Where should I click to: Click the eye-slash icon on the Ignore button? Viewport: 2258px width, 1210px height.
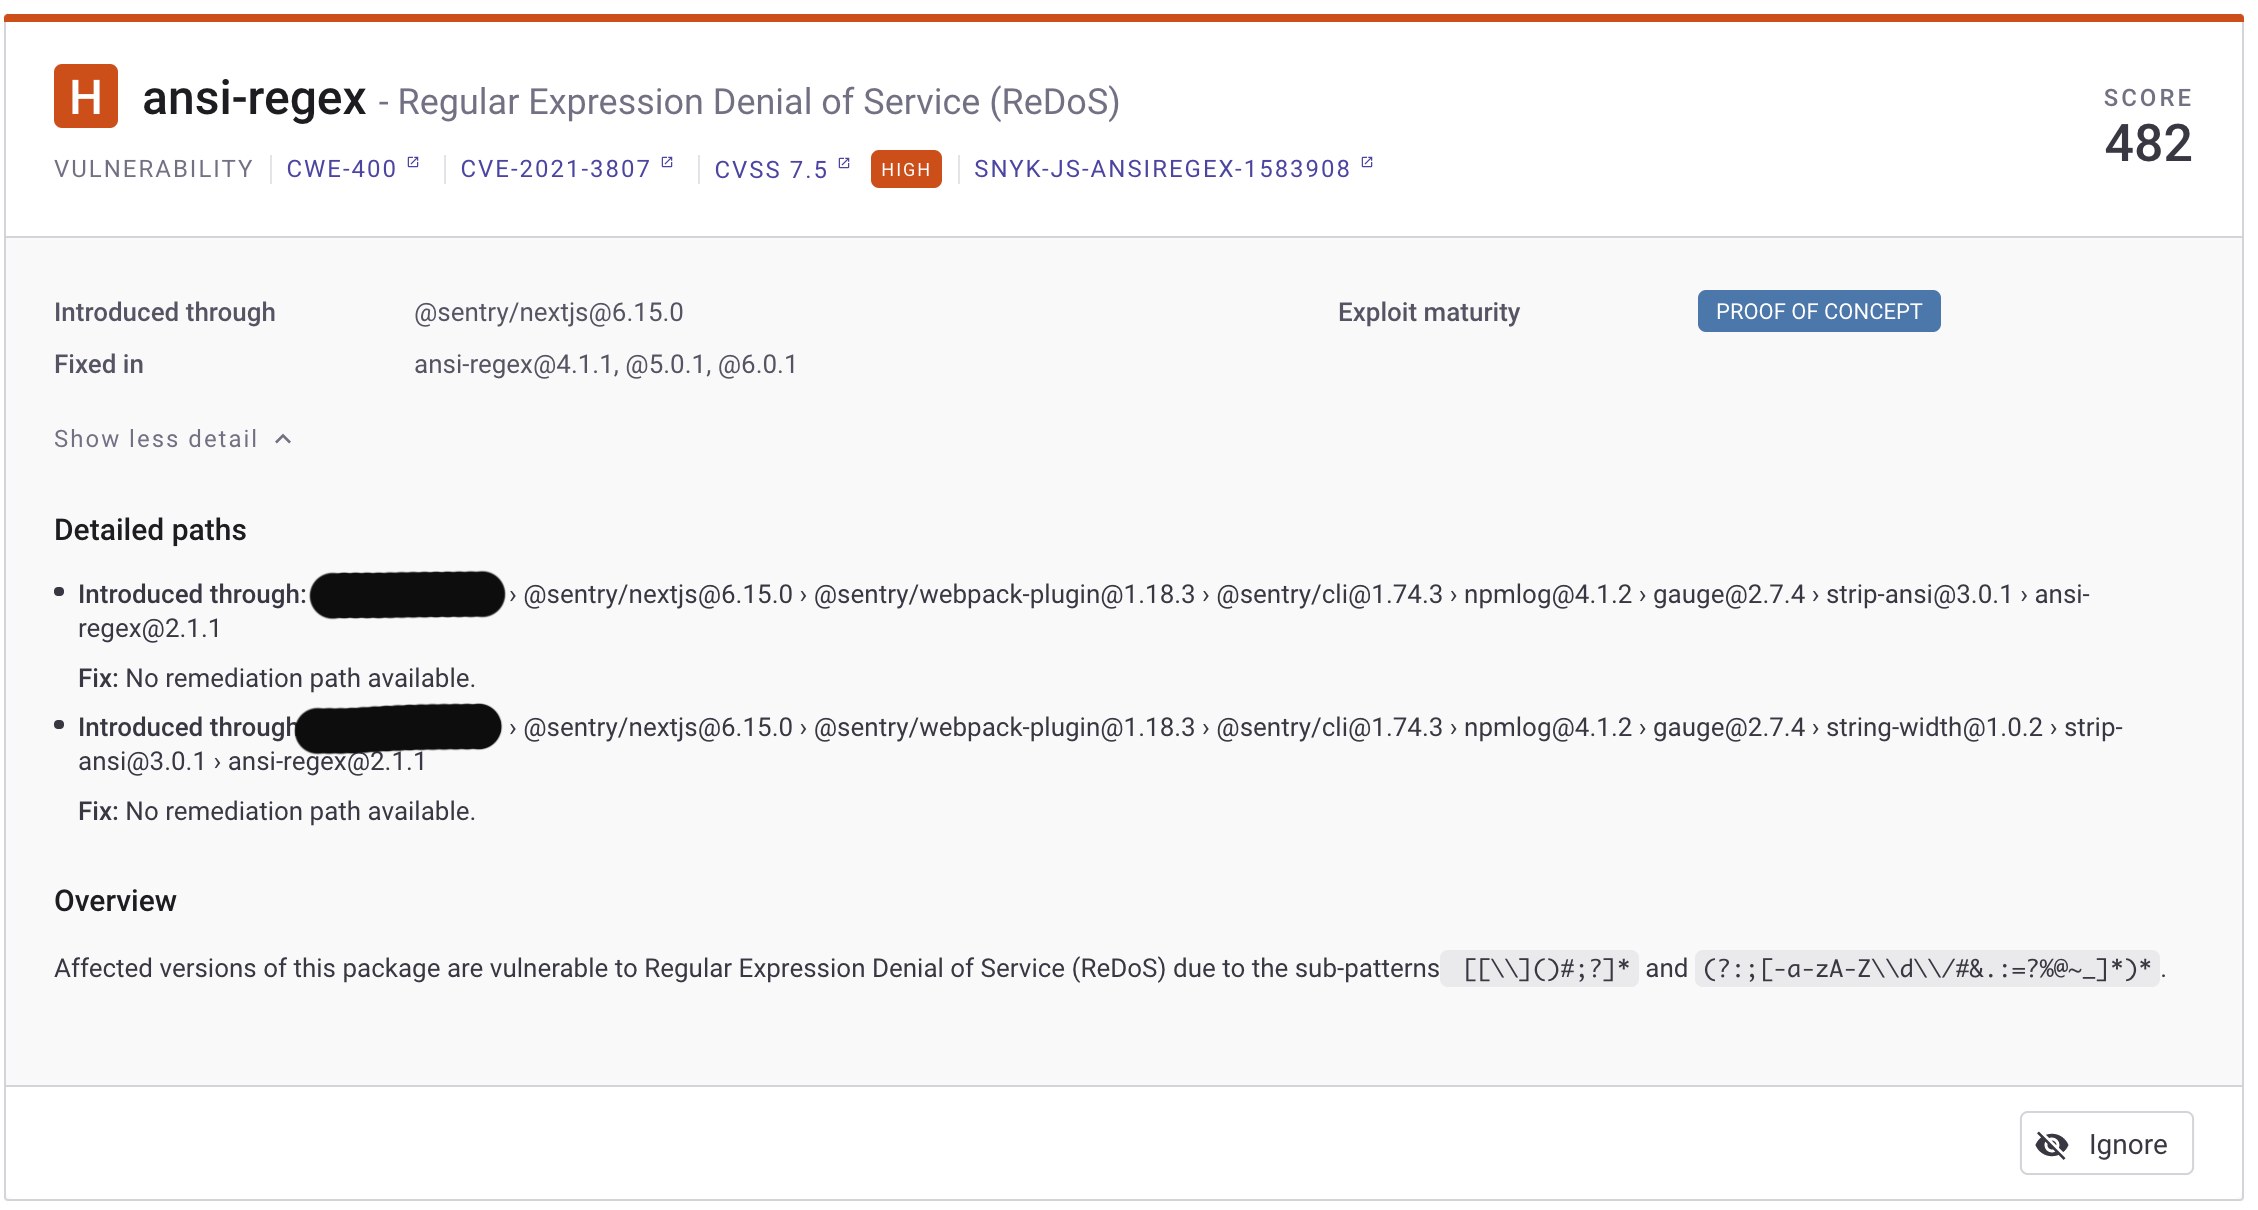(2053, 1144)
